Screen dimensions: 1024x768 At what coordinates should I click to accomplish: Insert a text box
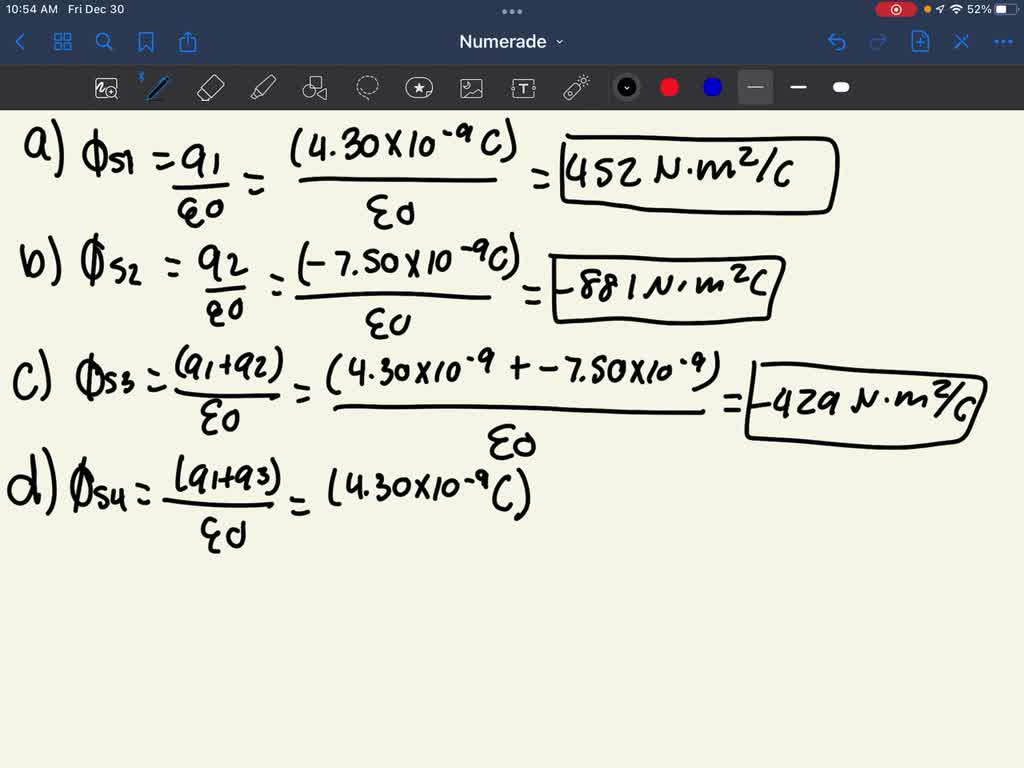pos(523,87)
